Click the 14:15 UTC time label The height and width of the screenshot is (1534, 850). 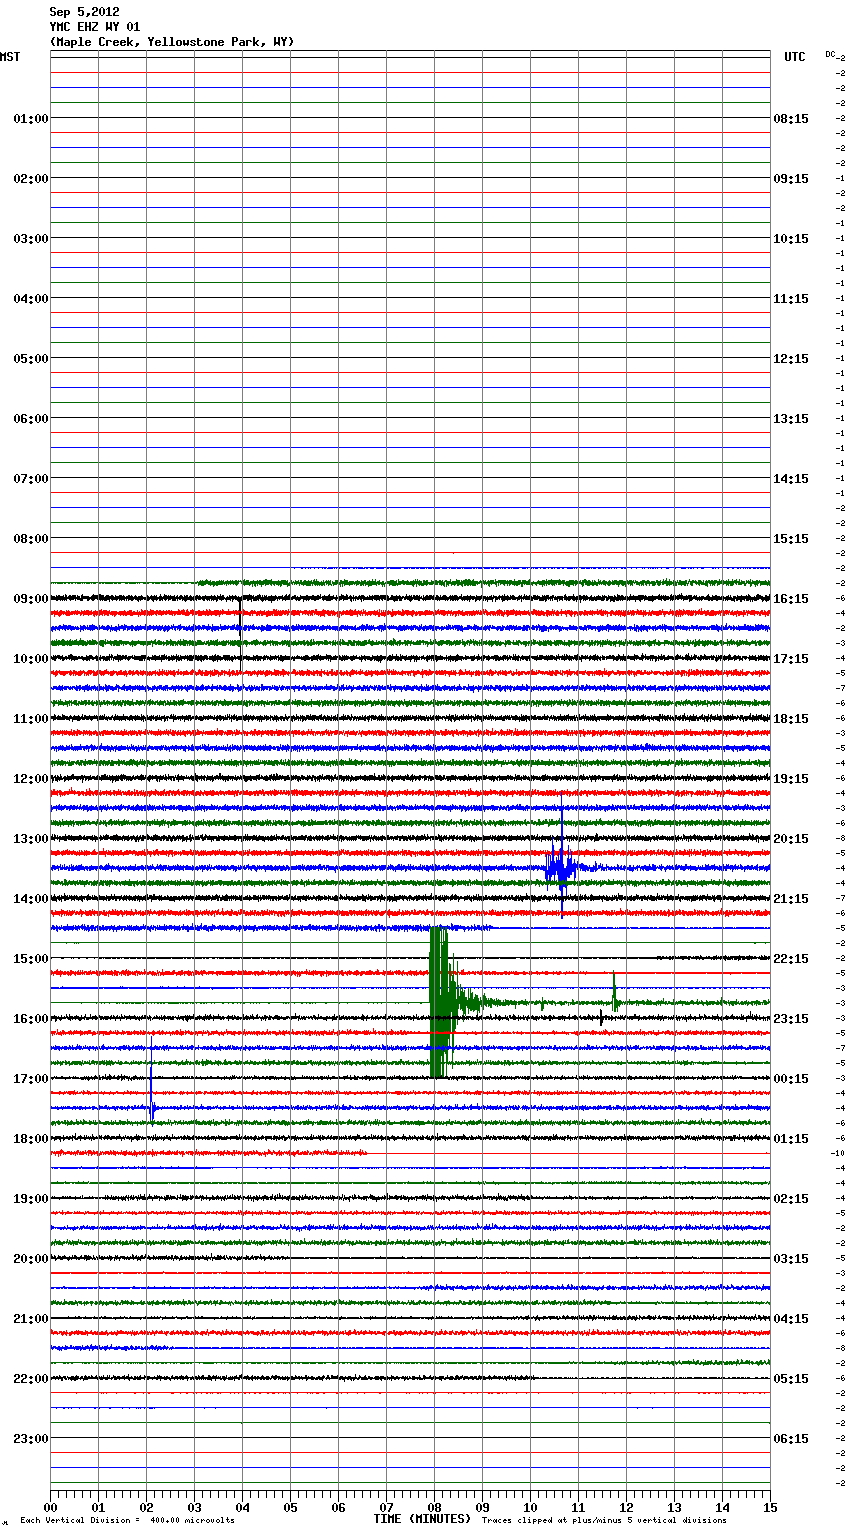791,479
